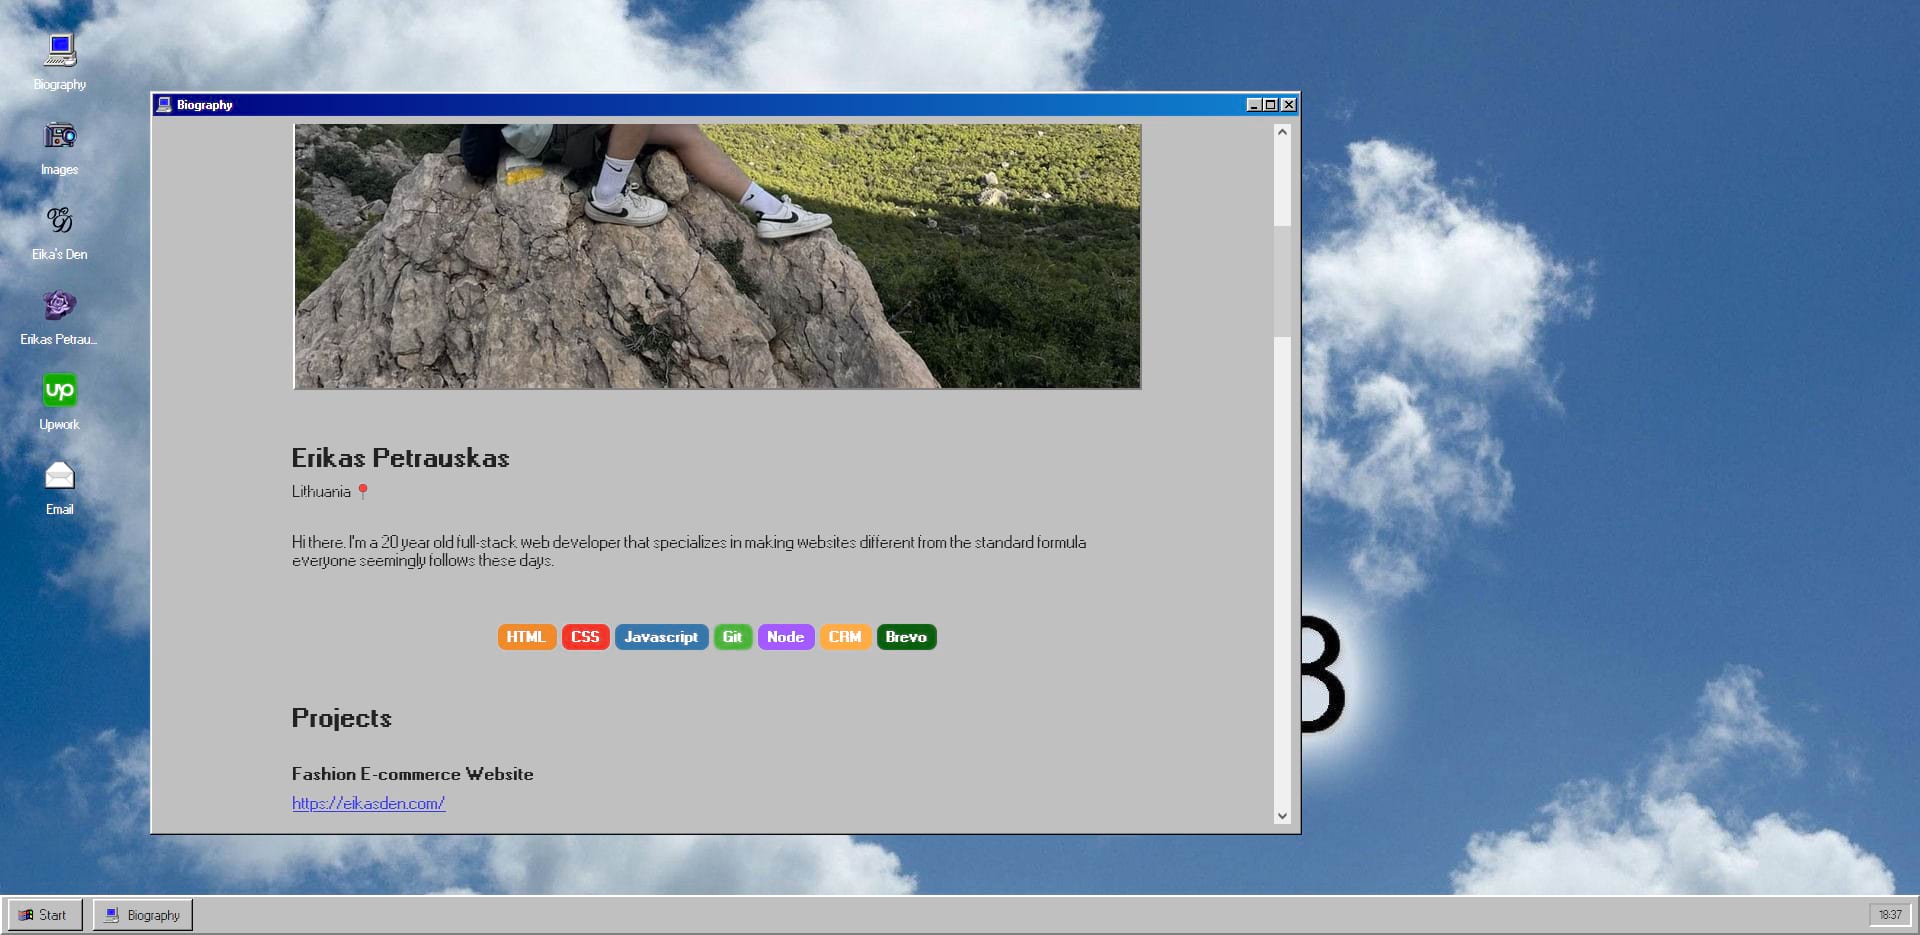Click the purple Node skill badge

(x=785, y=637)
